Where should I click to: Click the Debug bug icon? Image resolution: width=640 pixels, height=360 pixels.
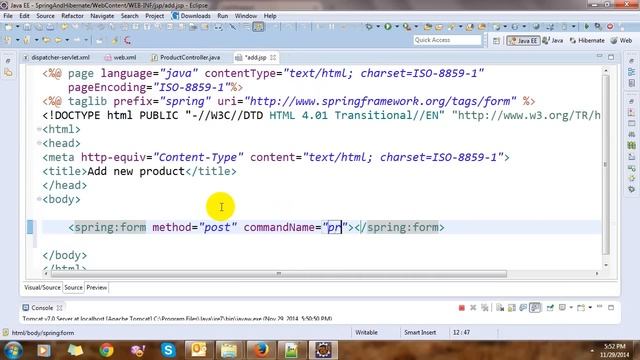pyautogui.click(x=369, y=27)
